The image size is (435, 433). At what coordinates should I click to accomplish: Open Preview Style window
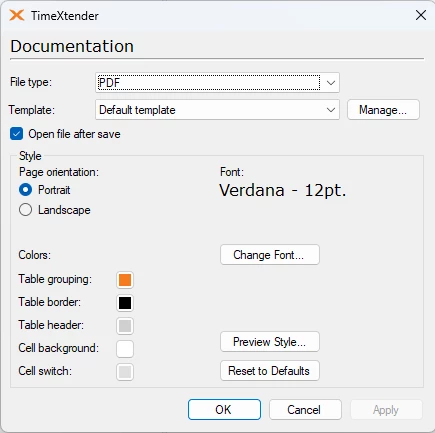point(270,342)
